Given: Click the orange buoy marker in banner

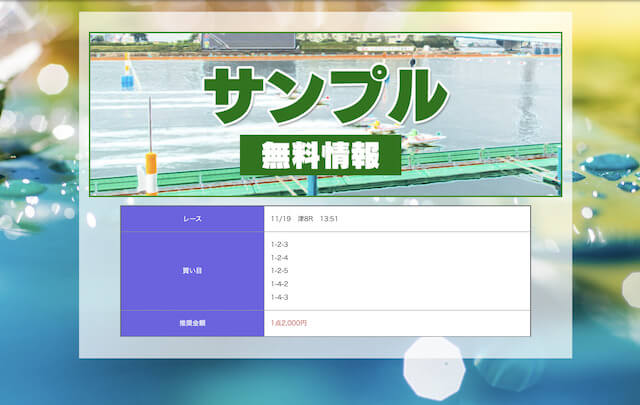Looking at the screenshot, I should click(149, 162).
